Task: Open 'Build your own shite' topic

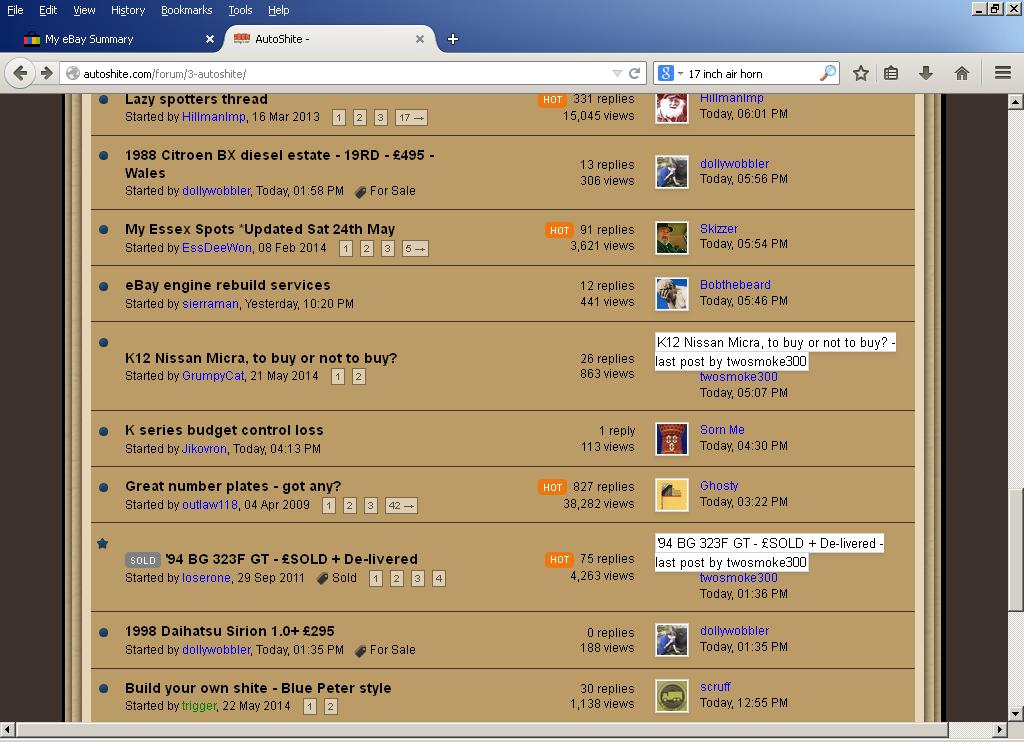Action: [258, 688]
